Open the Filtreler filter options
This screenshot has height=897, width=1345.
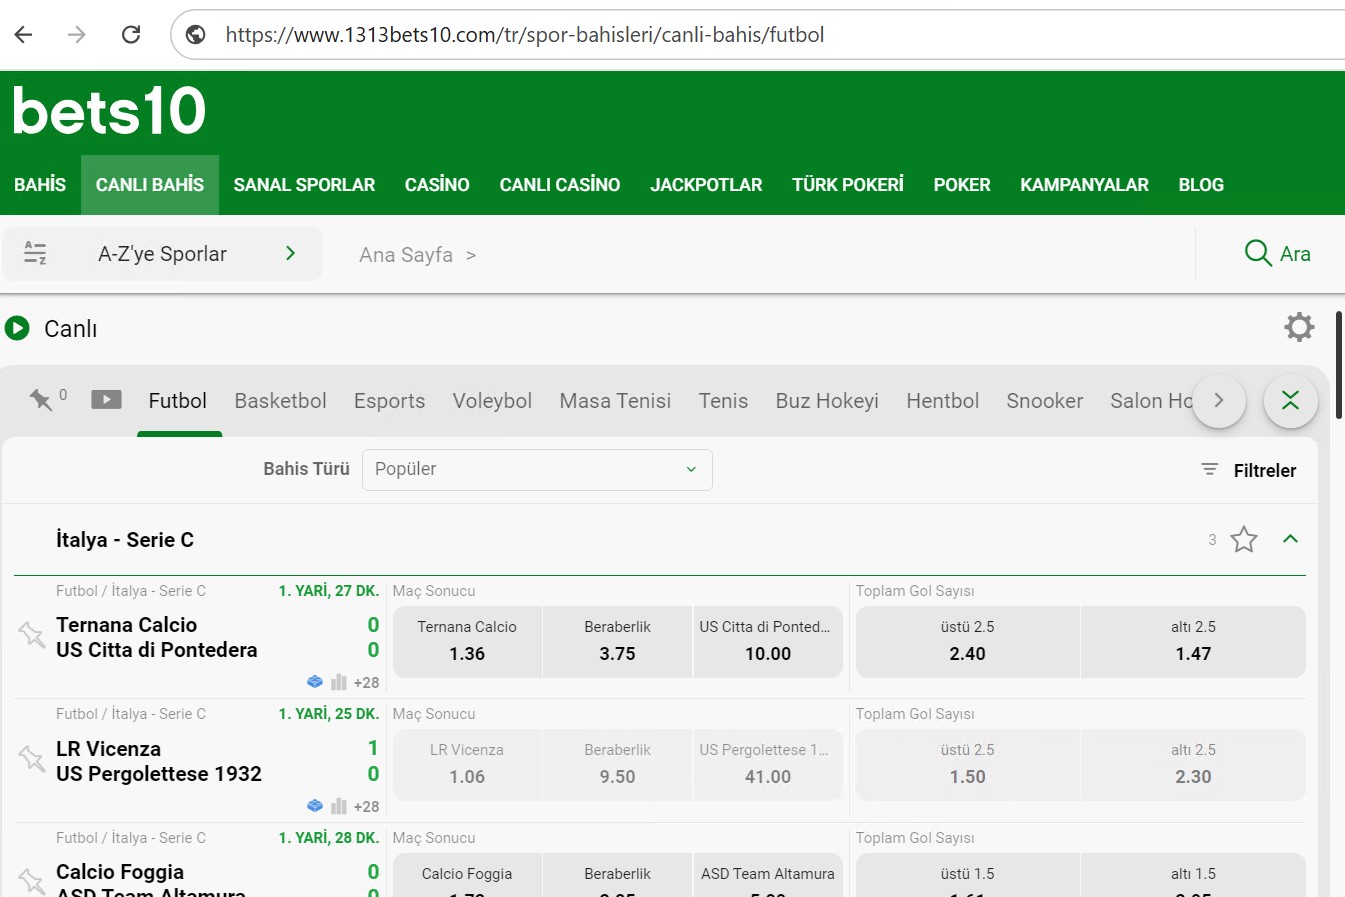coord(1248,470)
